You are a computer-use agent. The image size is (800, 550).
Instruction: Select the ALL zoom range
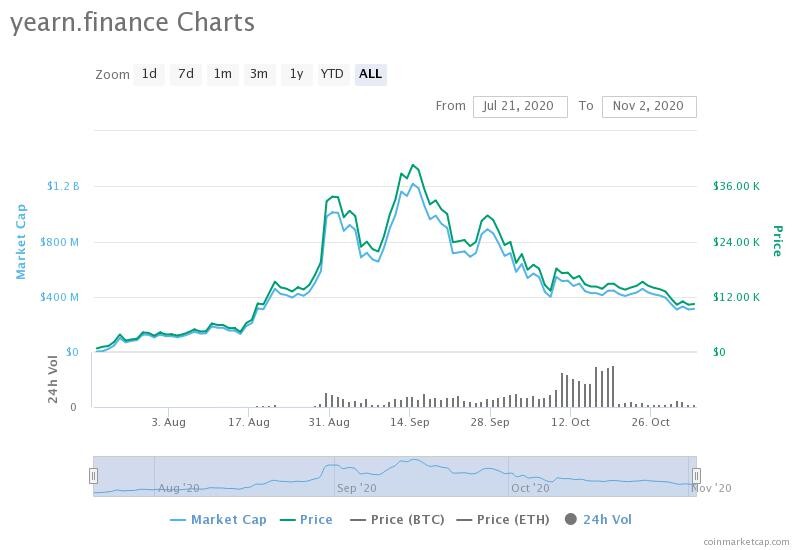tap(370, 74)
